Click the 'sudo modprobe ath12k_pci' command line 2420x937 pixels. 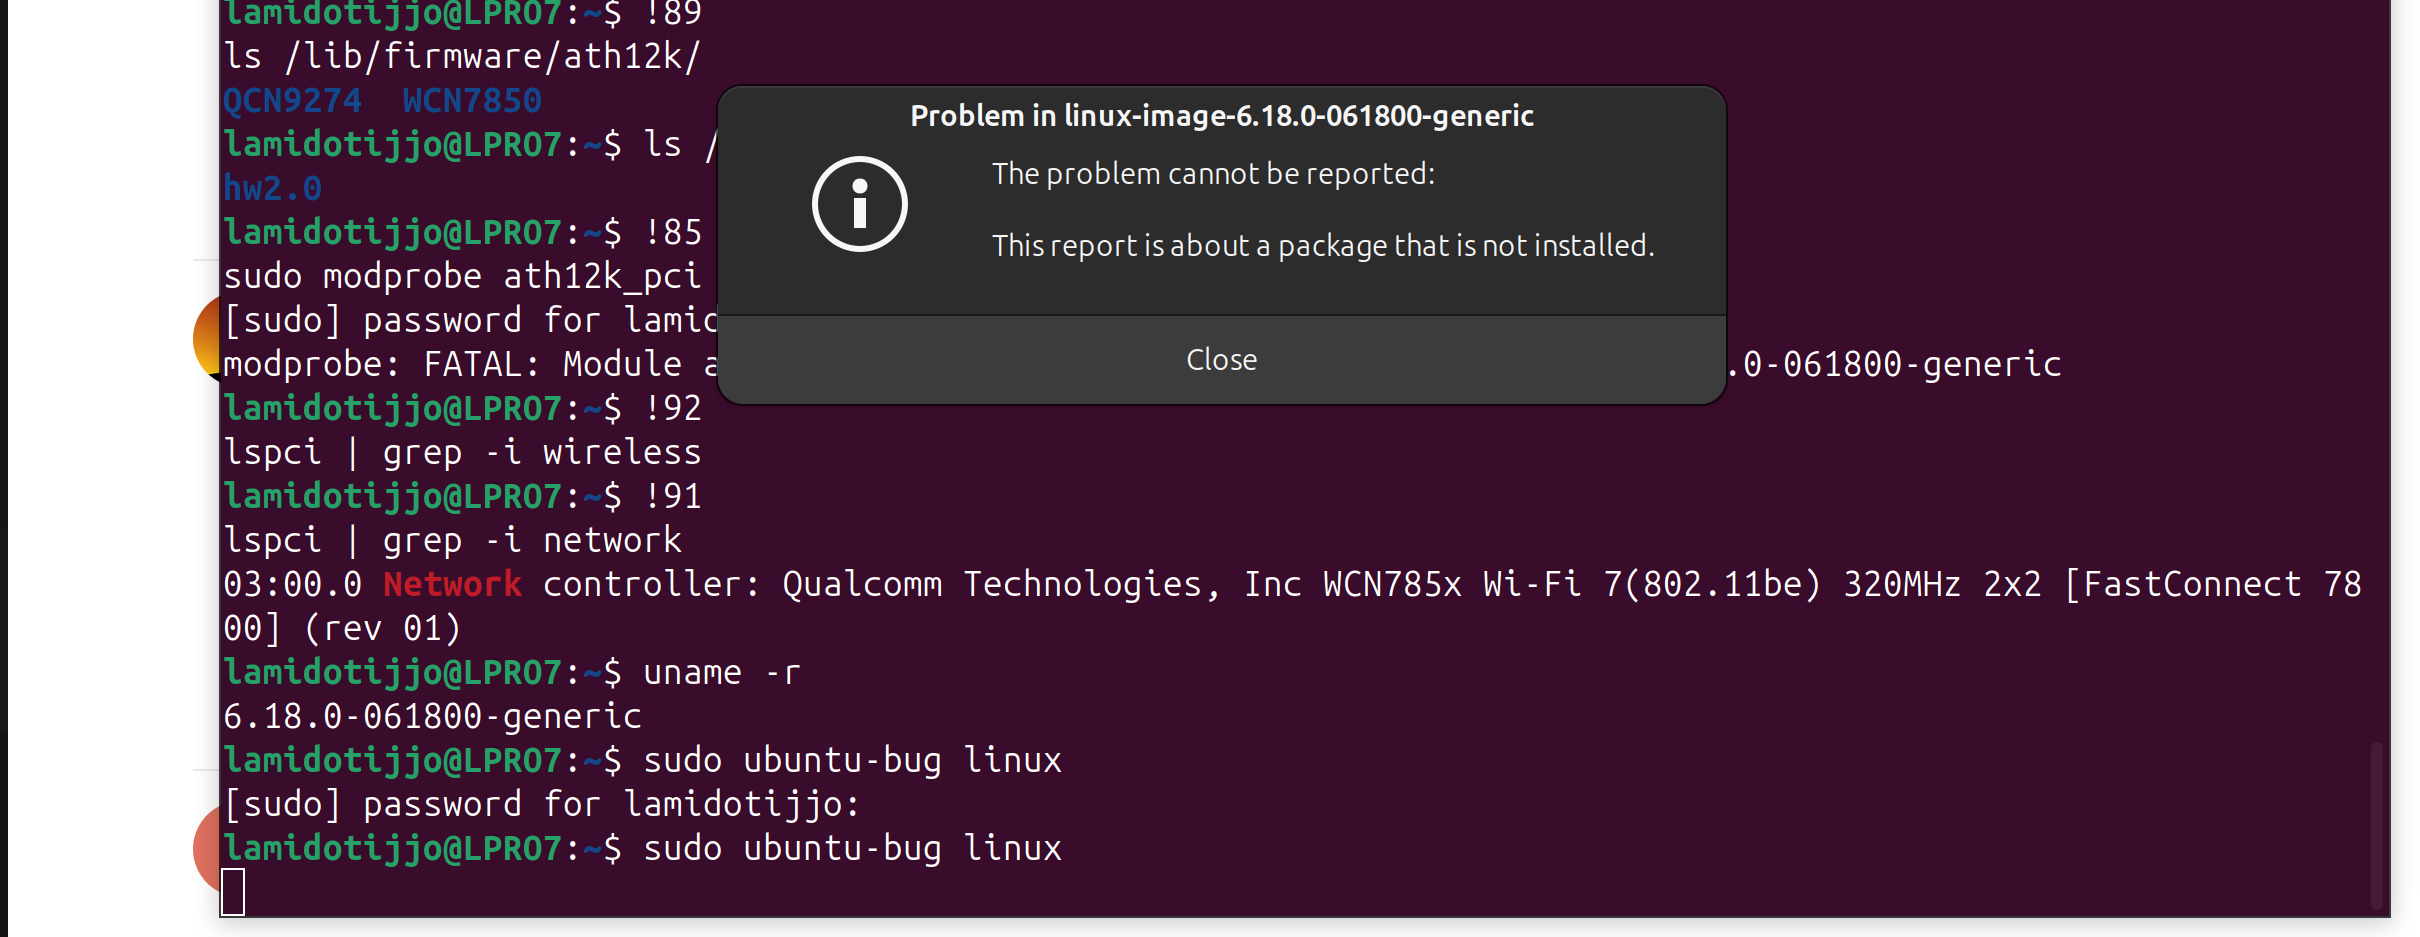coord(462,276)
